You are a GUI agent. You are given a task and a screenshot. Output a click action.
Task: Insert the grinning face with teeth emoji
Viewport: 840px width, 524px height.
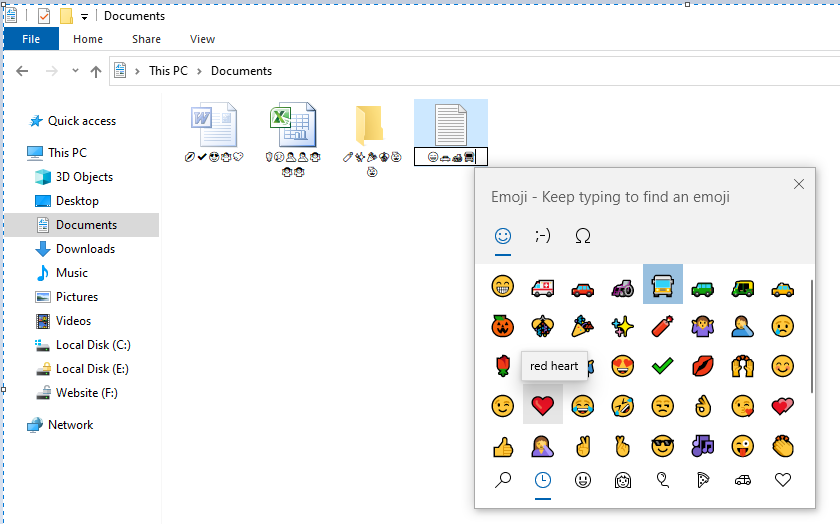click(502, 286)
